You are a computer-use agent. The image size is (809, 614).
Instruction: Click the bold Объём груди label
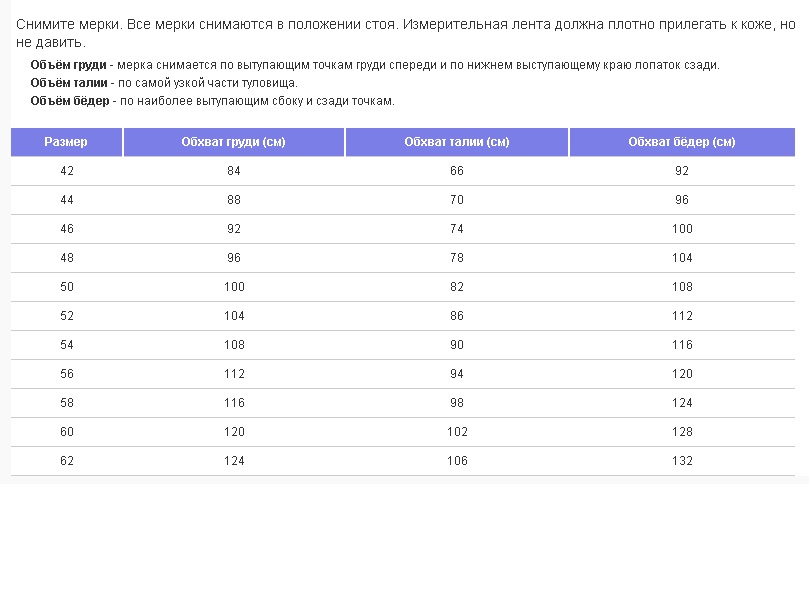[x=68, y=65]
